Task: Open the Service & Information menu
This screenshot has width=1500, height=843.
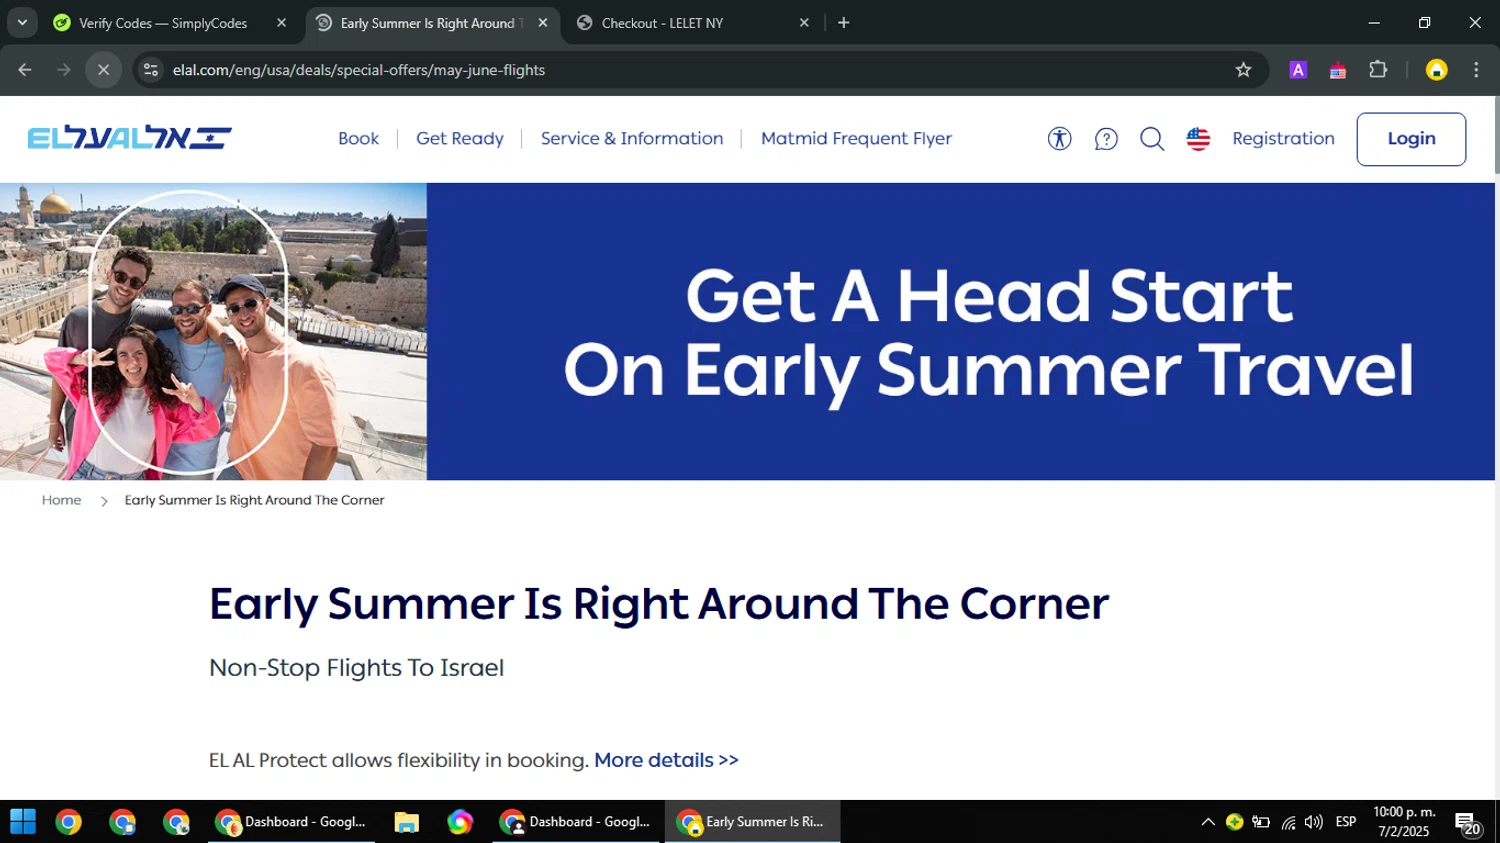Action: coord(632,139)
